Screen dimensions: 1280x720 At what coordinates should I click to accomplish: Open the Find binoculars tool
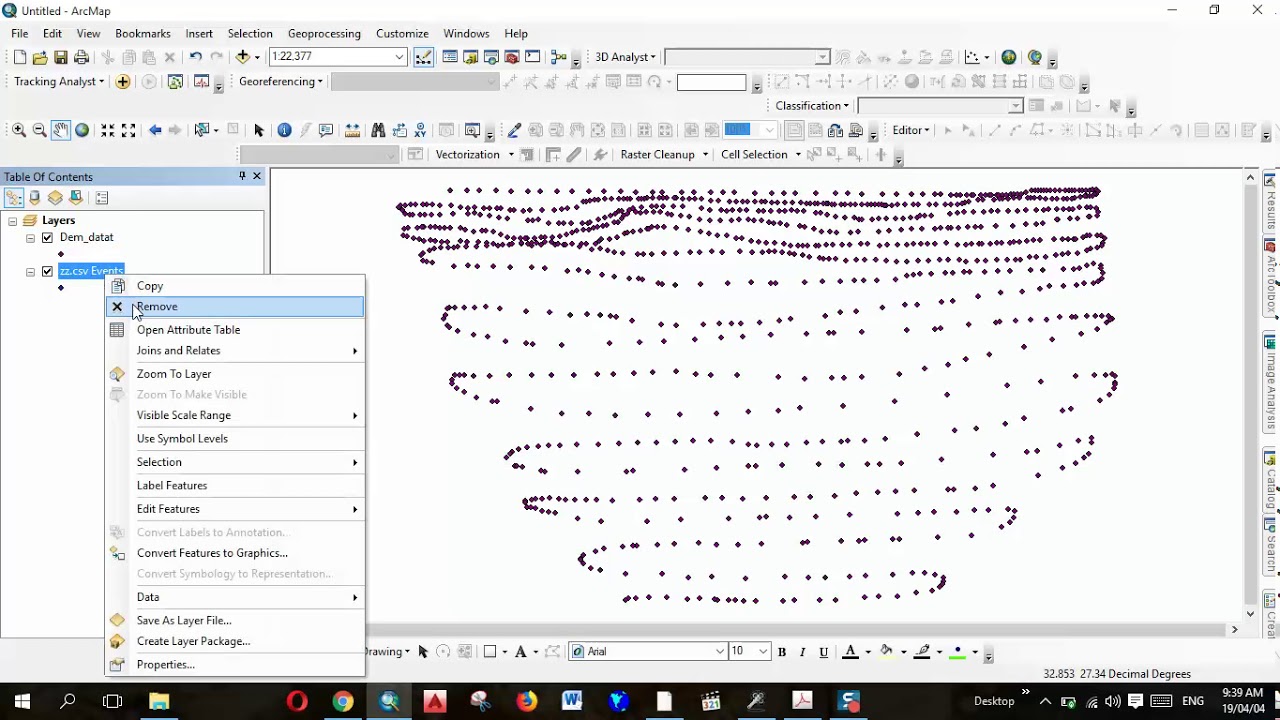tap(378, 130)
